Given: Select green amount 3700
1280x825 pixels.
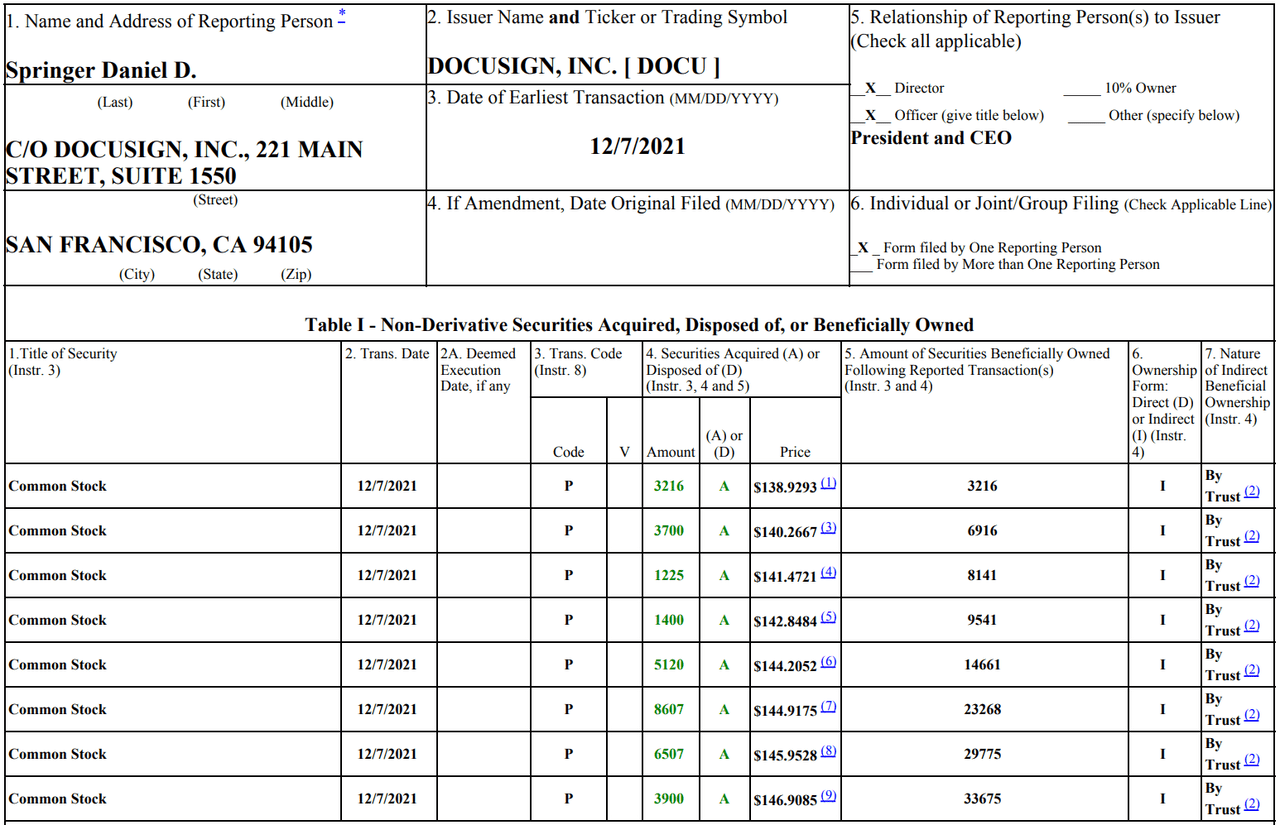Looking at the screenshot, I should 669,531.
